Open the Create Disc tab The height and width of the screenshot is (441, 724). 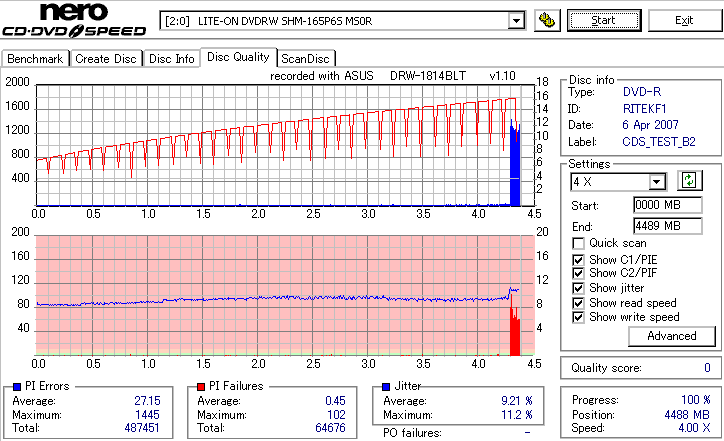click(x=106, y=59)
